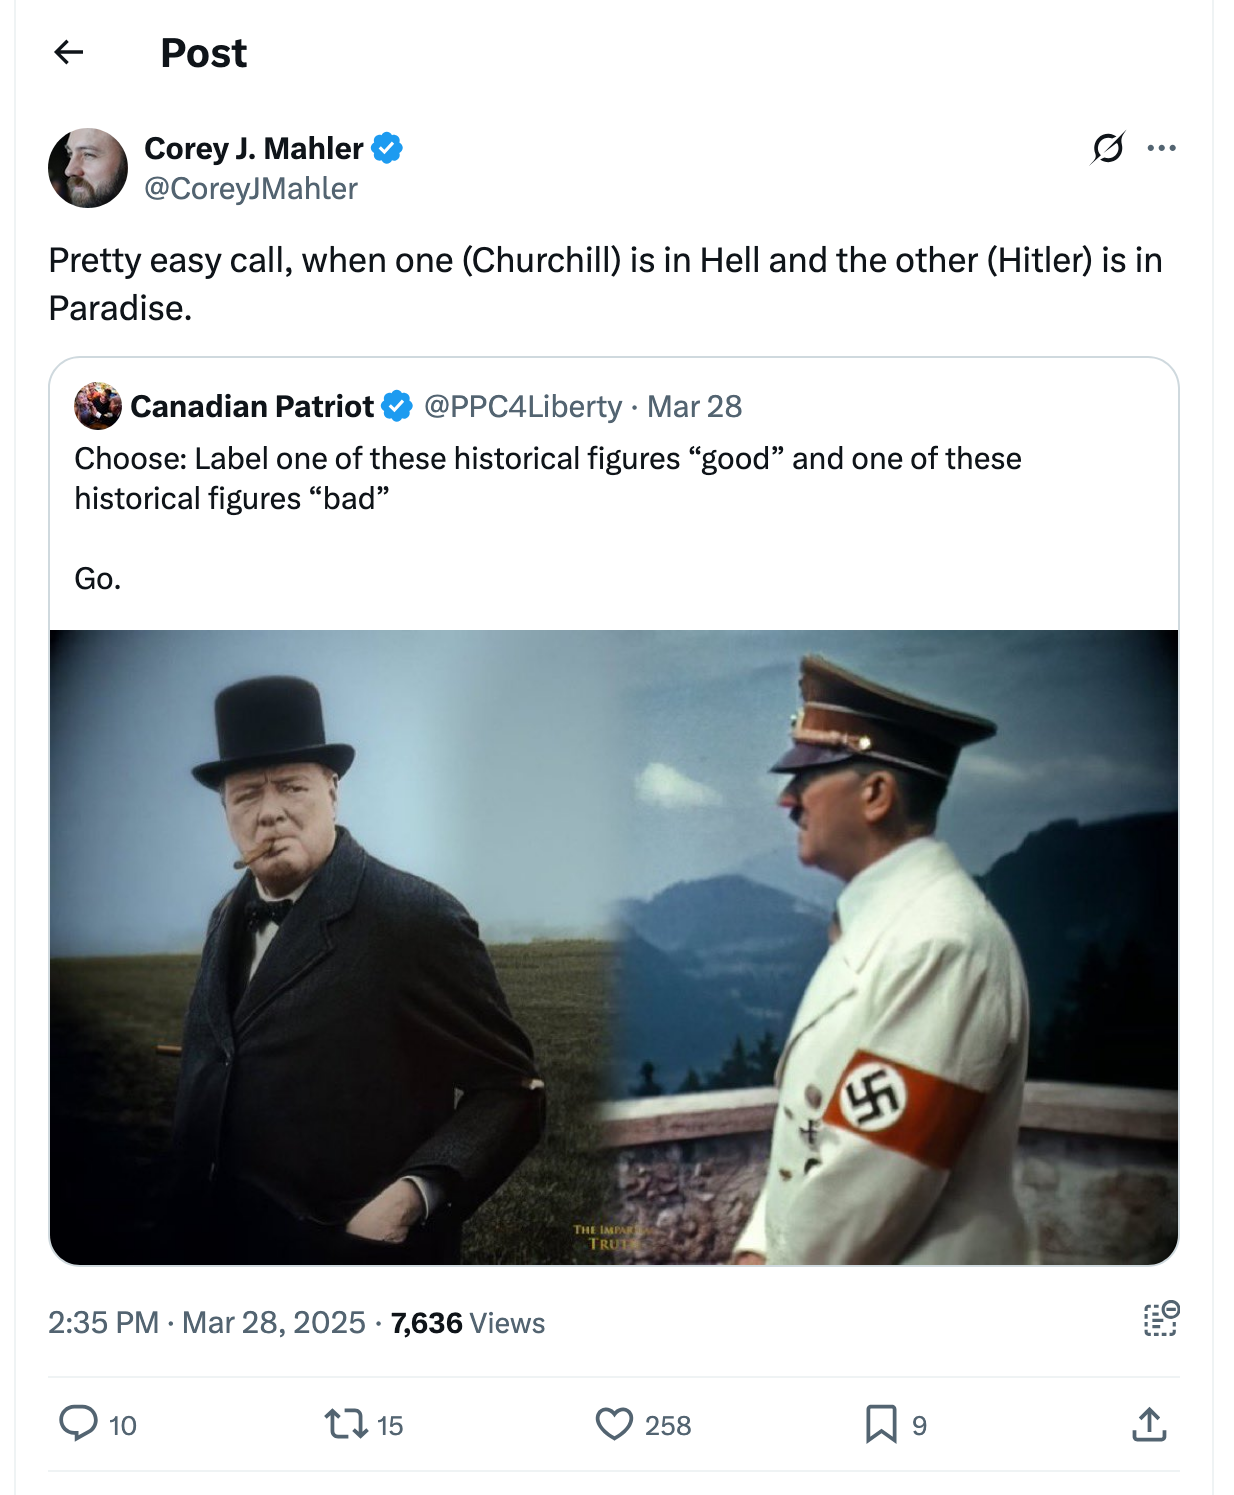Open the Canadian Patriot quoted account name

(252, 406)
